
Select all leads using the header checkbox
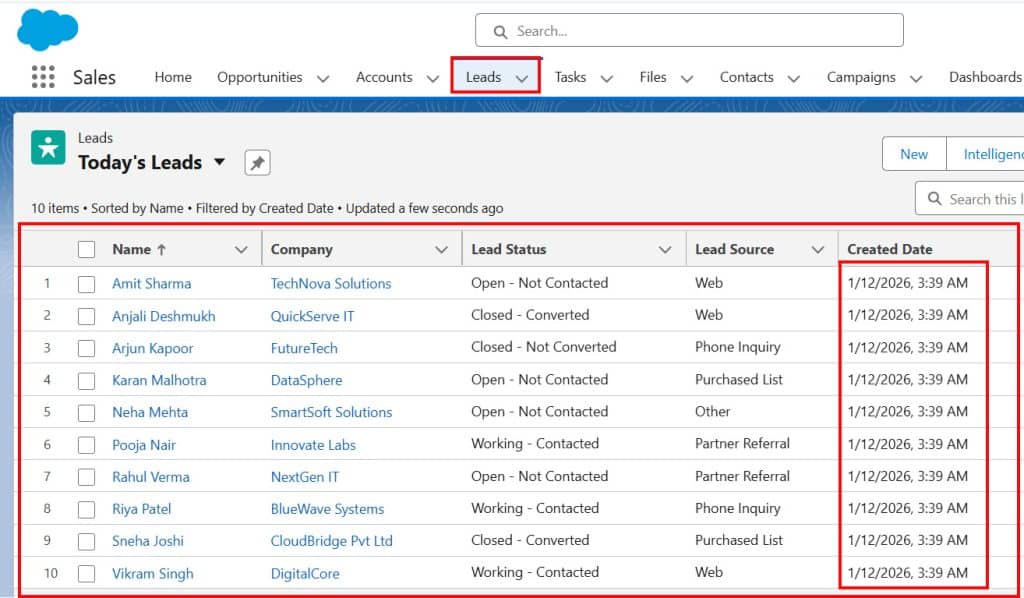click(x=86, y=248)
